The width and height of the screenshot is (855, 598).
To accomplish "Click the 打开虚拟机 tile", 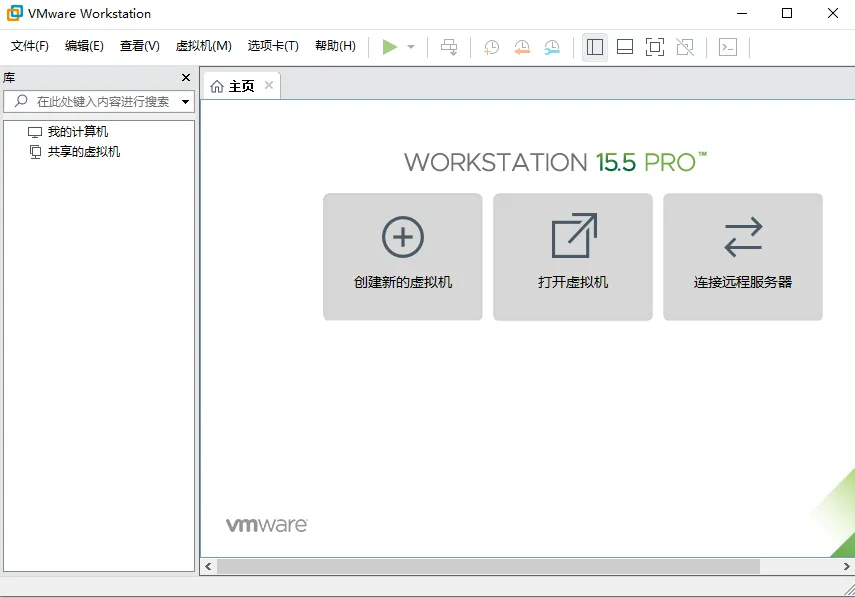I will click(x=573, y=257).
